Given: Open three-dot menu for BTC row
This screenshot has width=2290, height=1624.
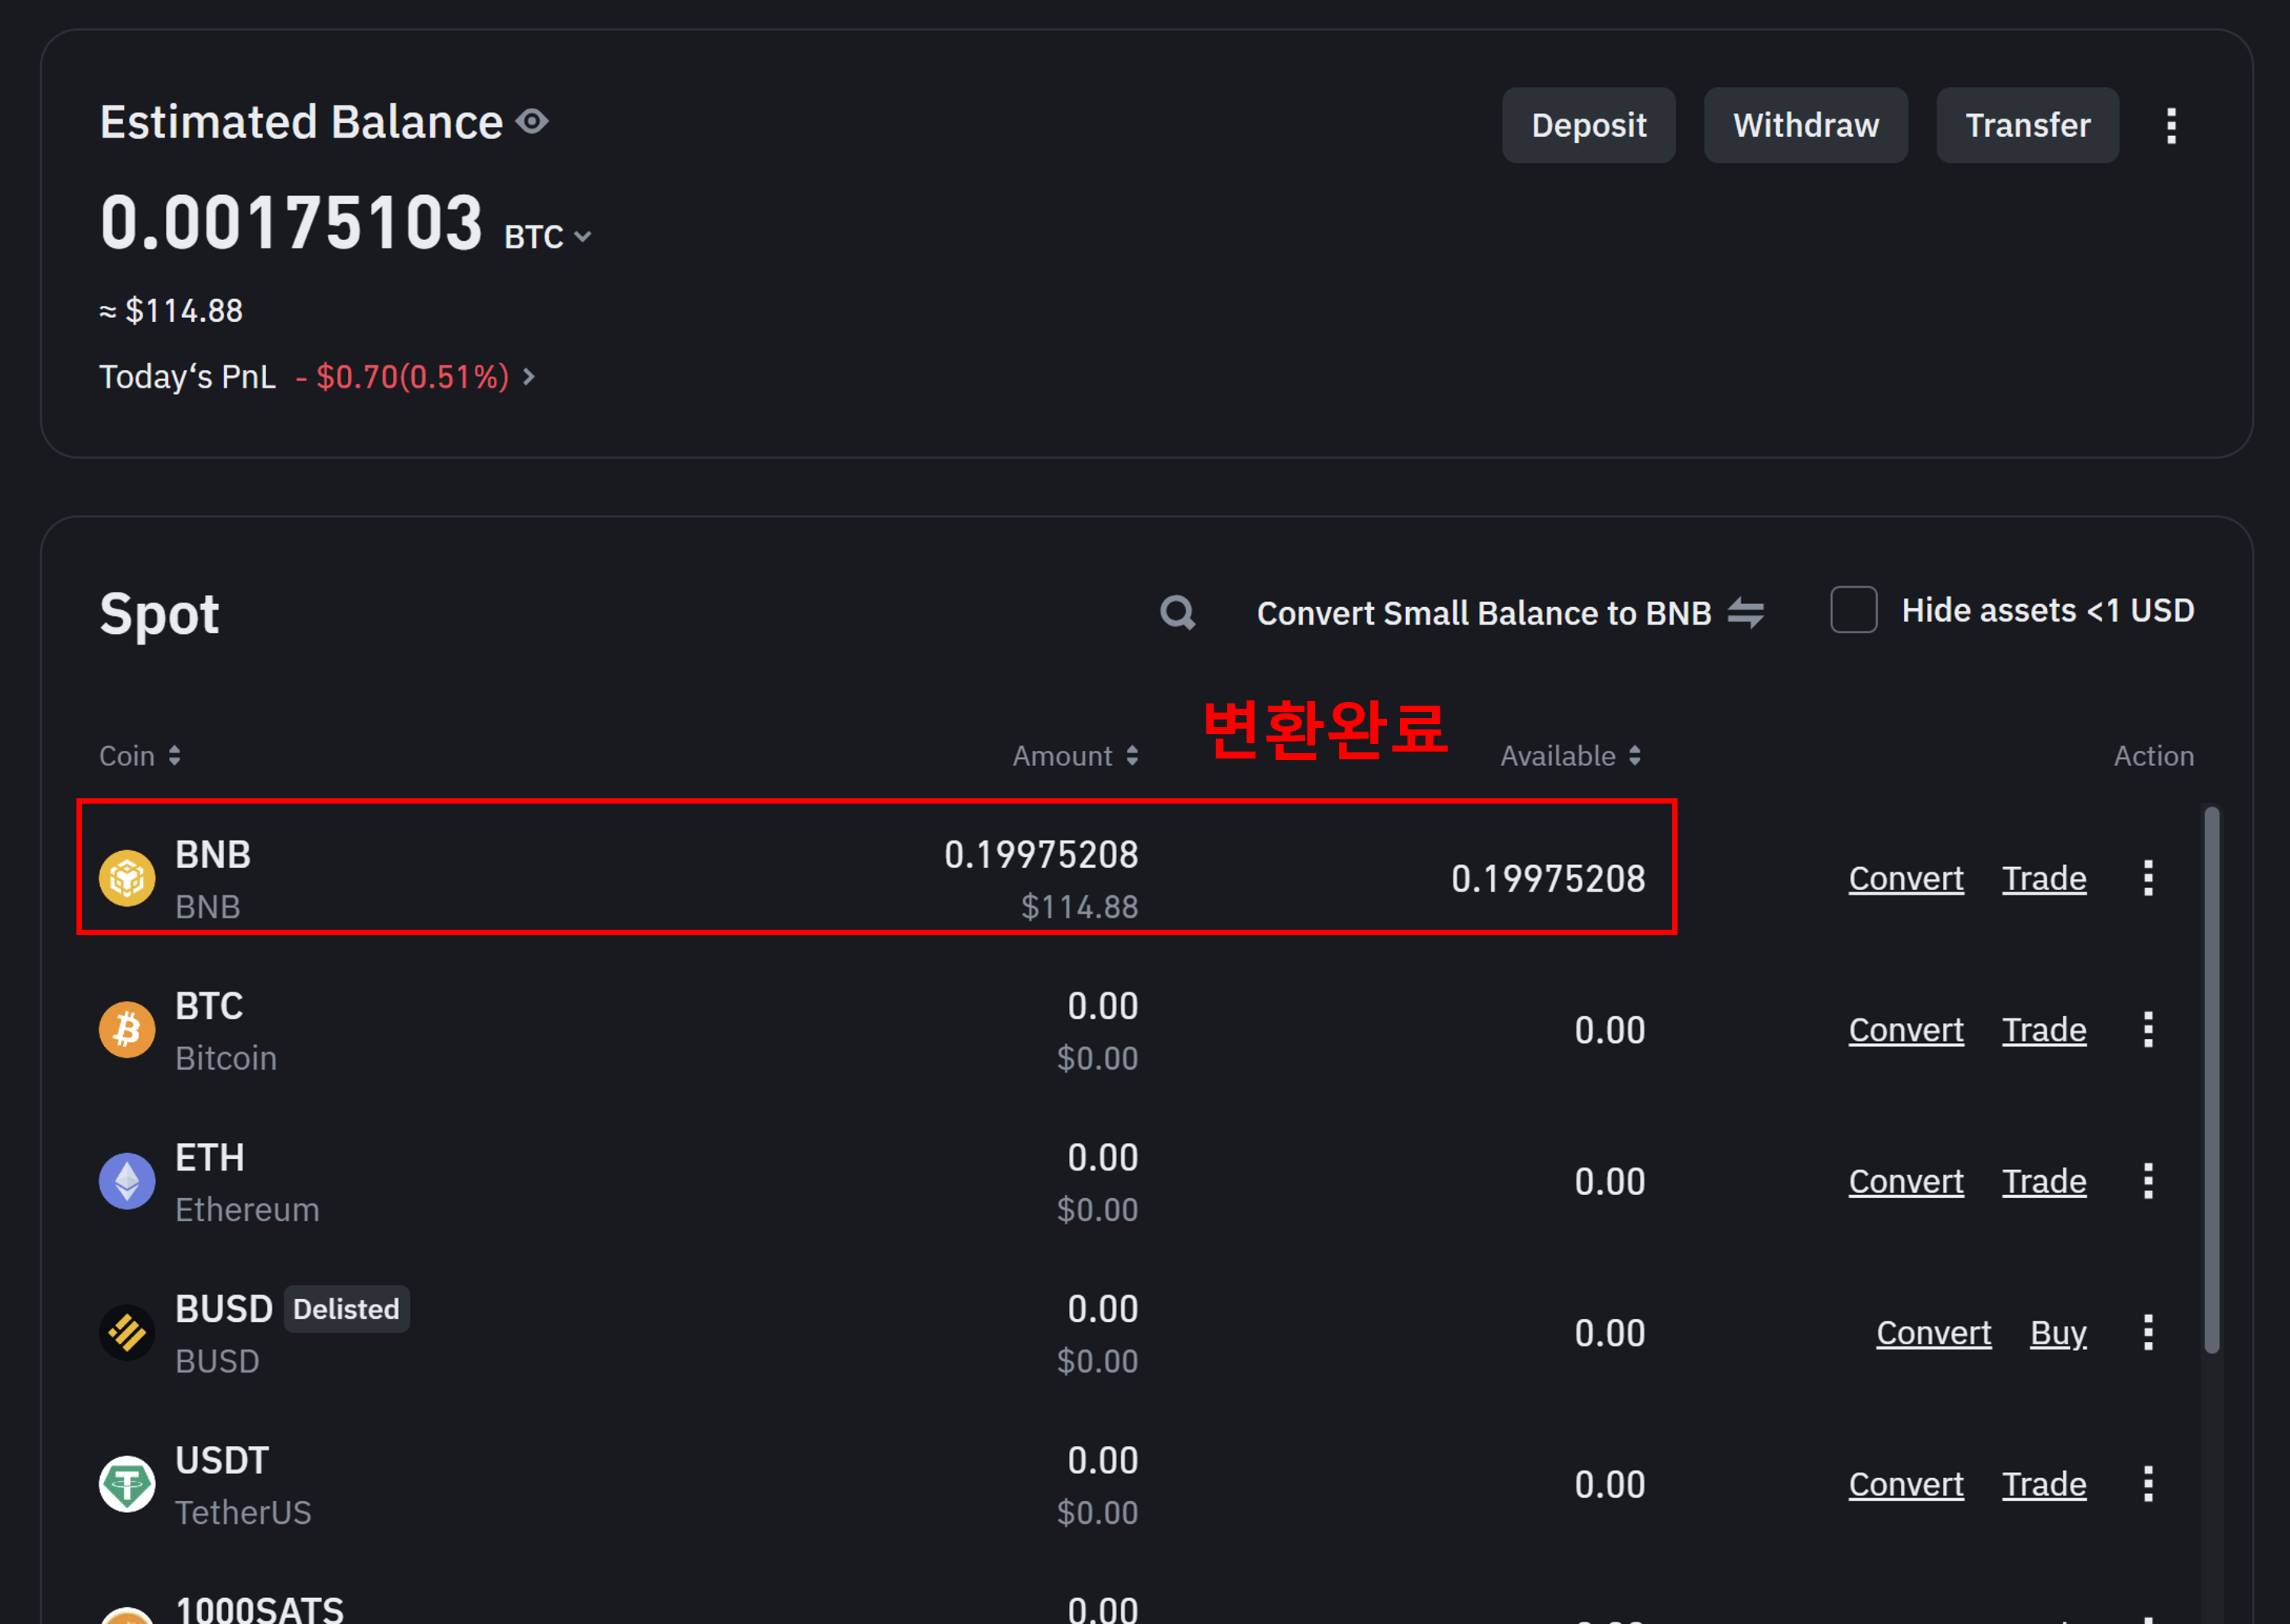Looking at the screenshot, I should tap(2147, 1029).
